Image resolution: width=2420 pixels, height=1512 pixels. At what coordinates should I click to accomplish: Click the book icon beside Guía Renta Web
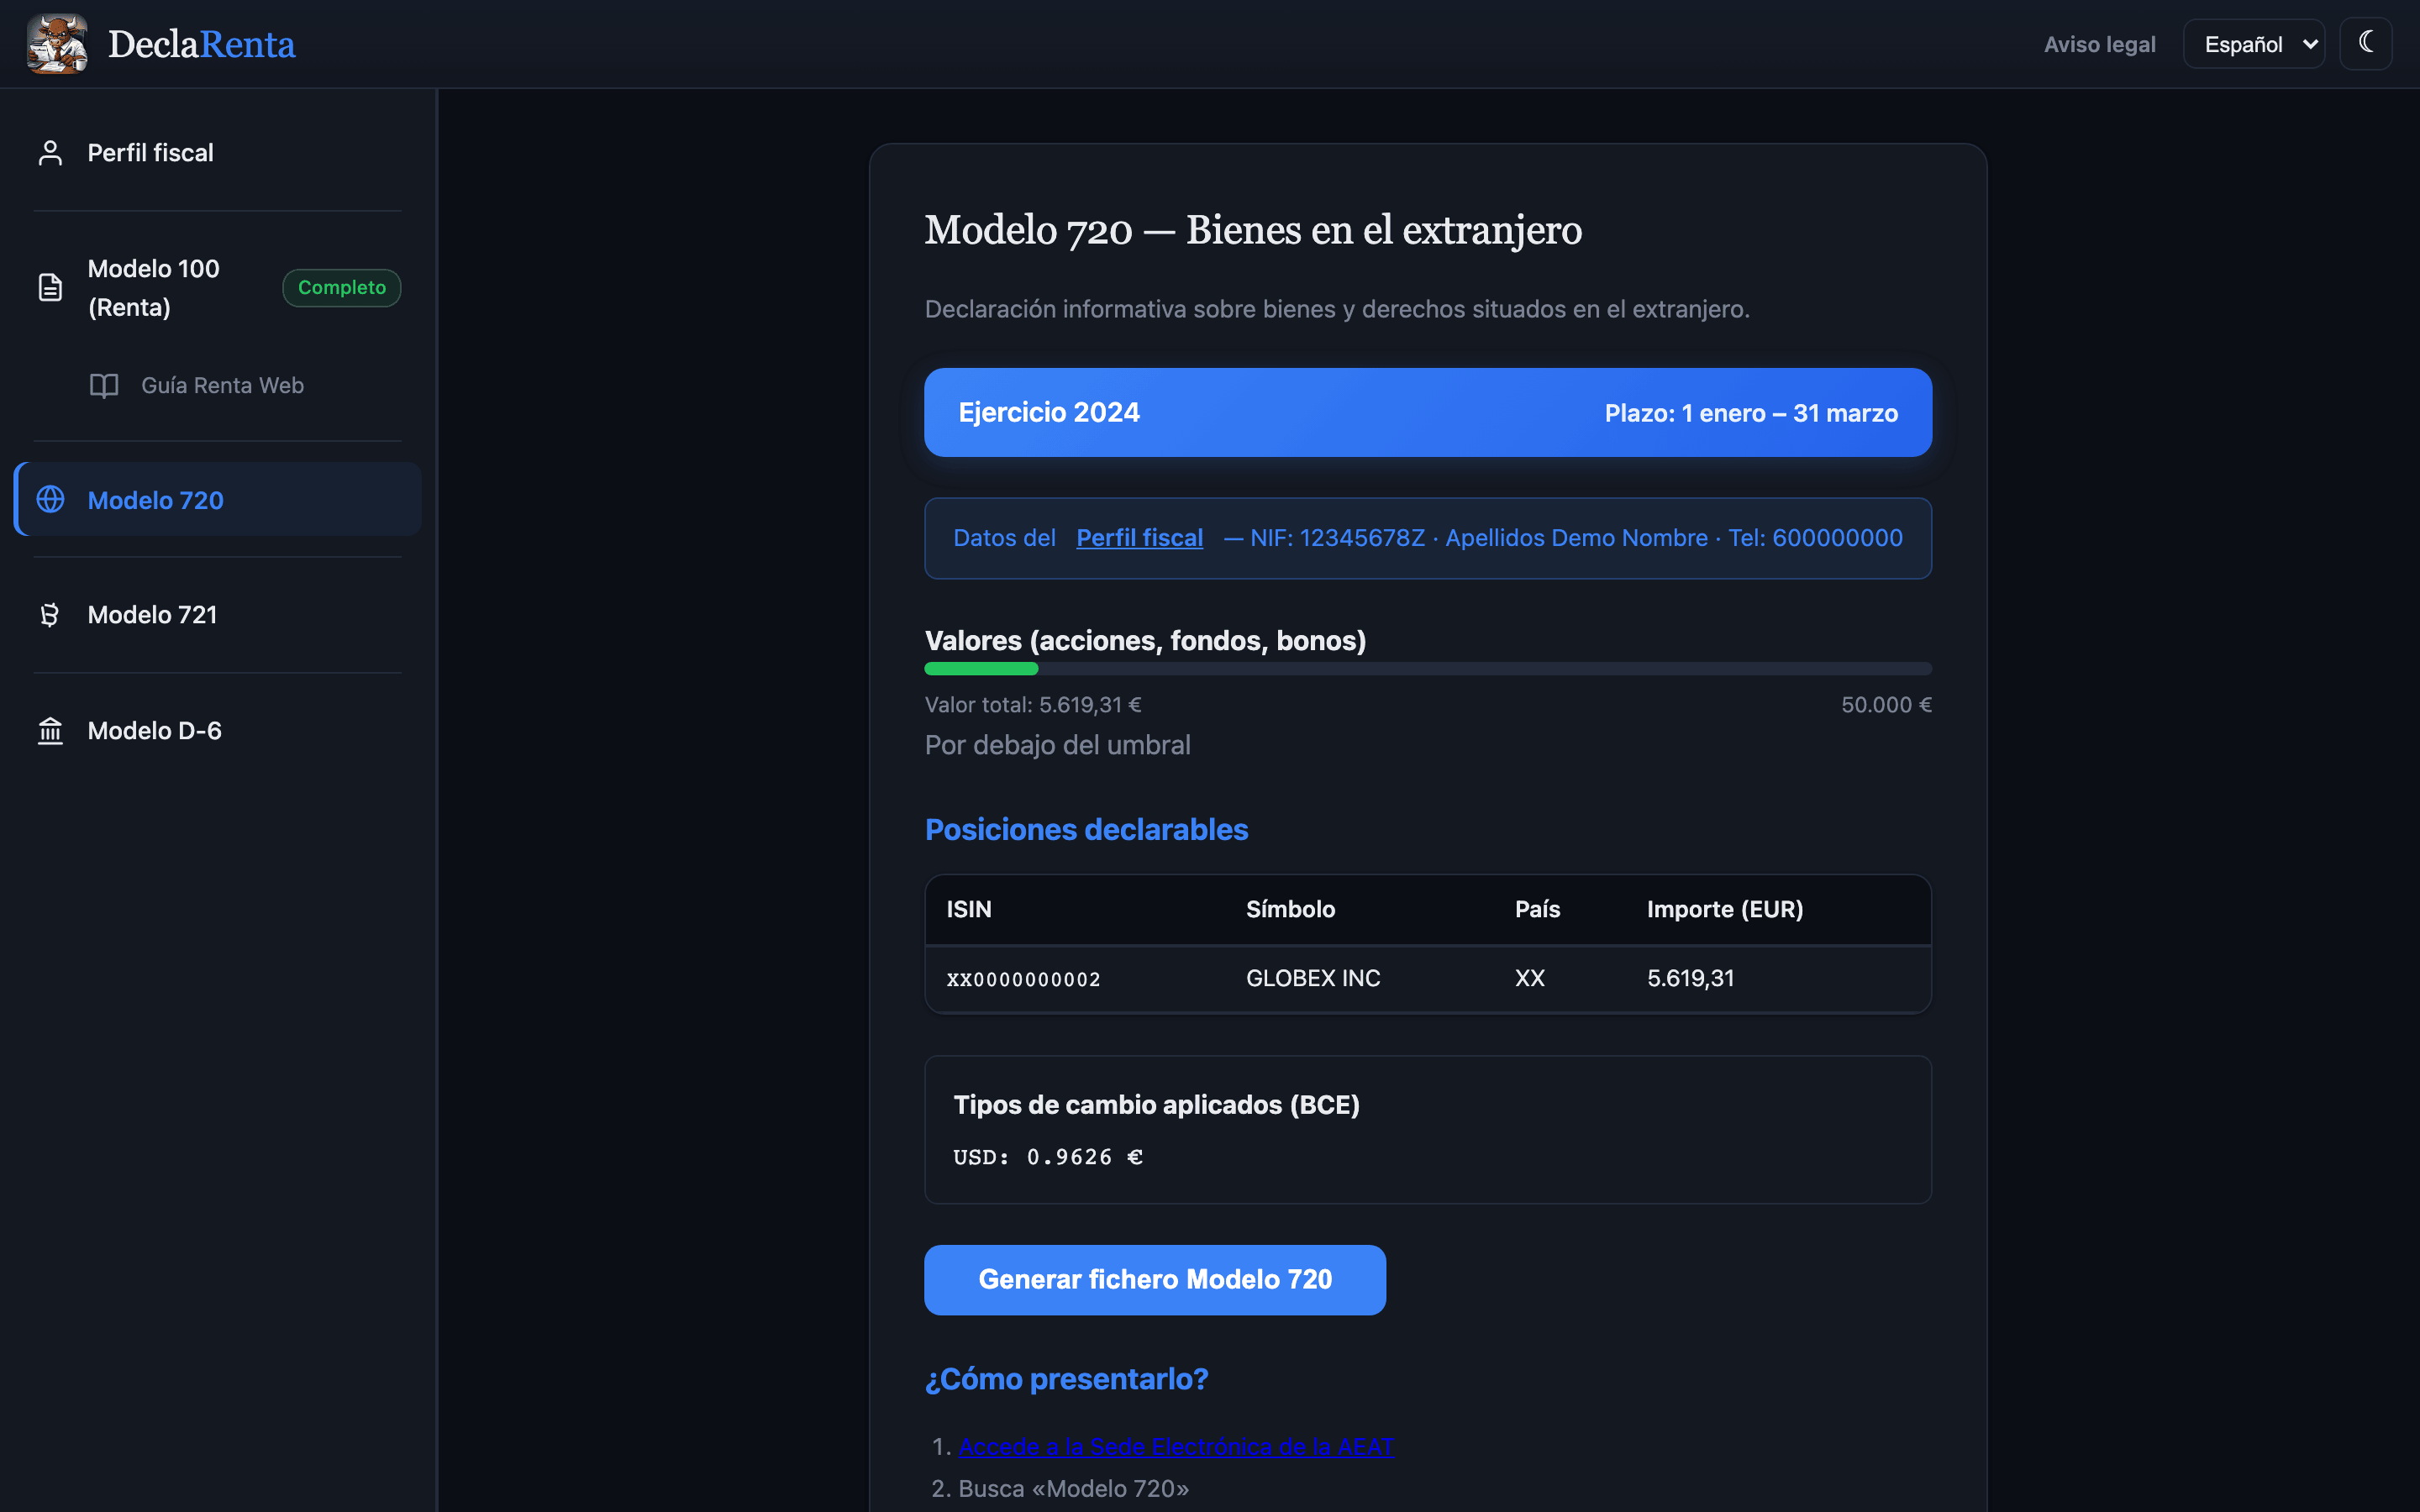104,386
